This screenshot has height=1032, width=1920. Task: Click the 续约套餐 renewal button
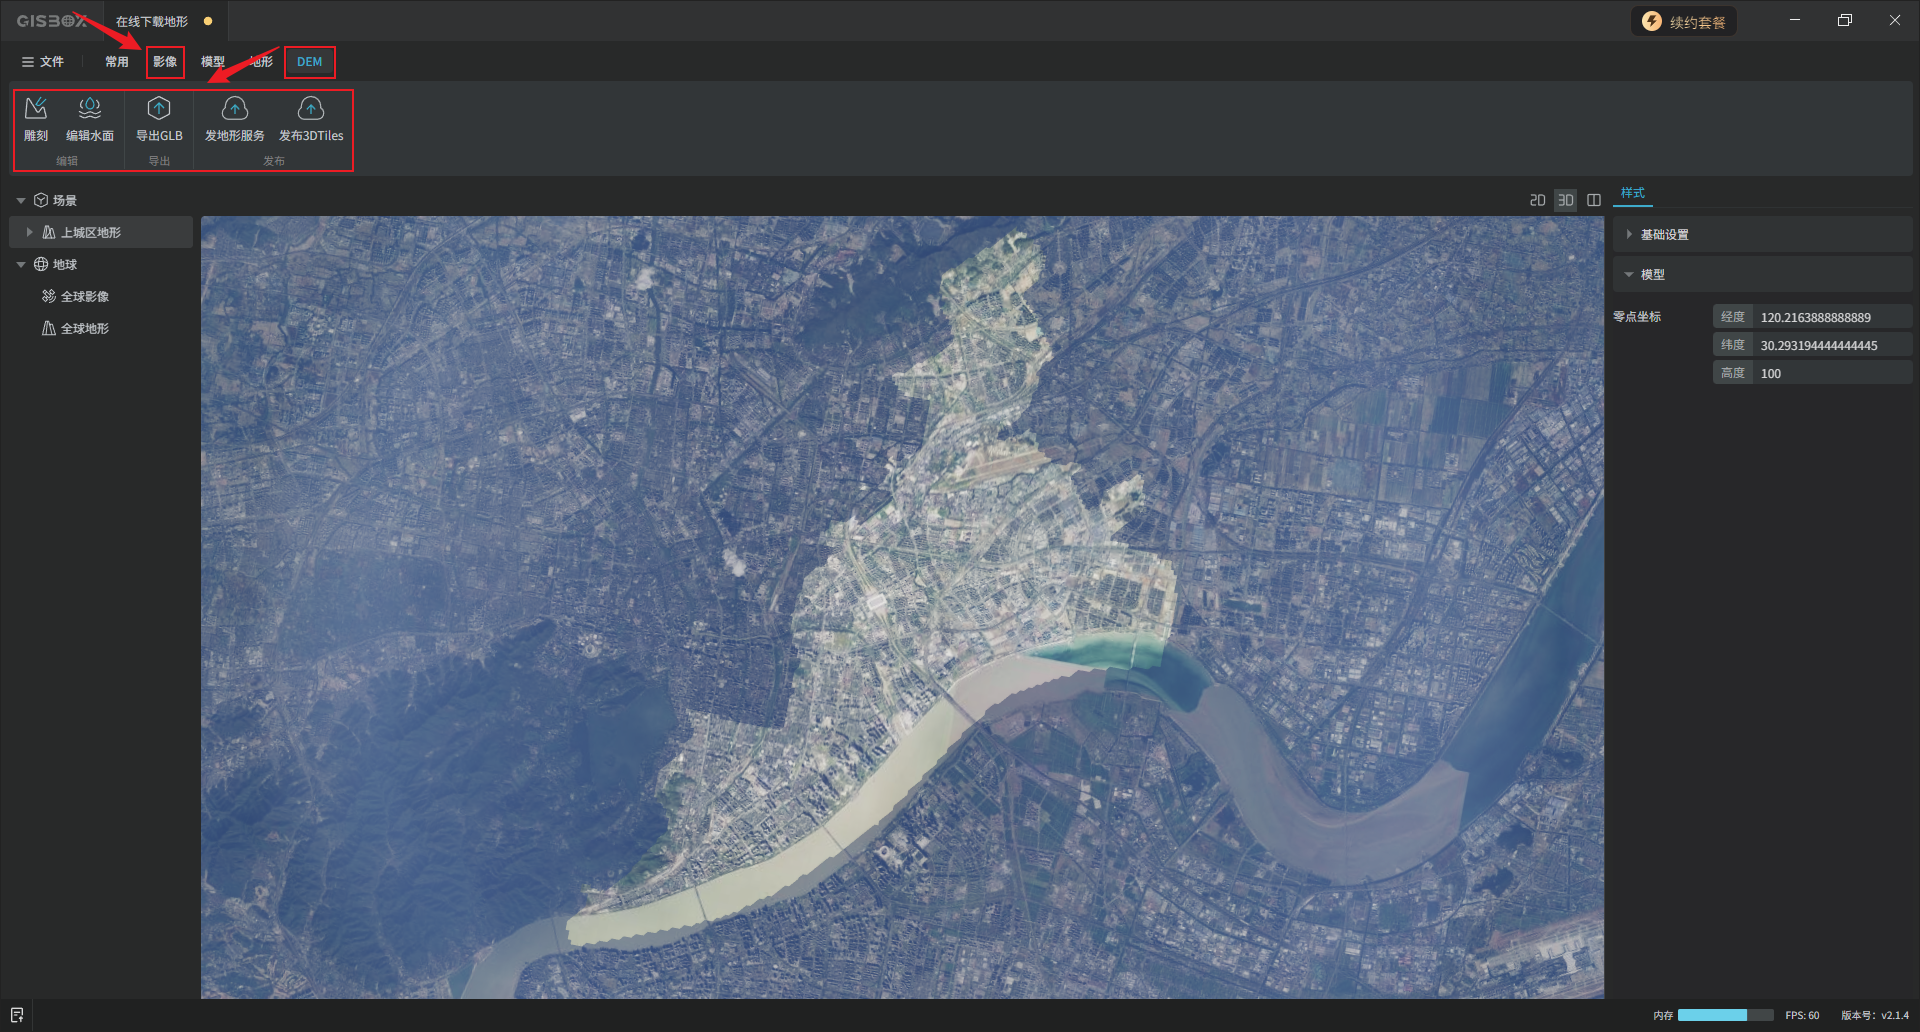click(x=1685, y=22)
